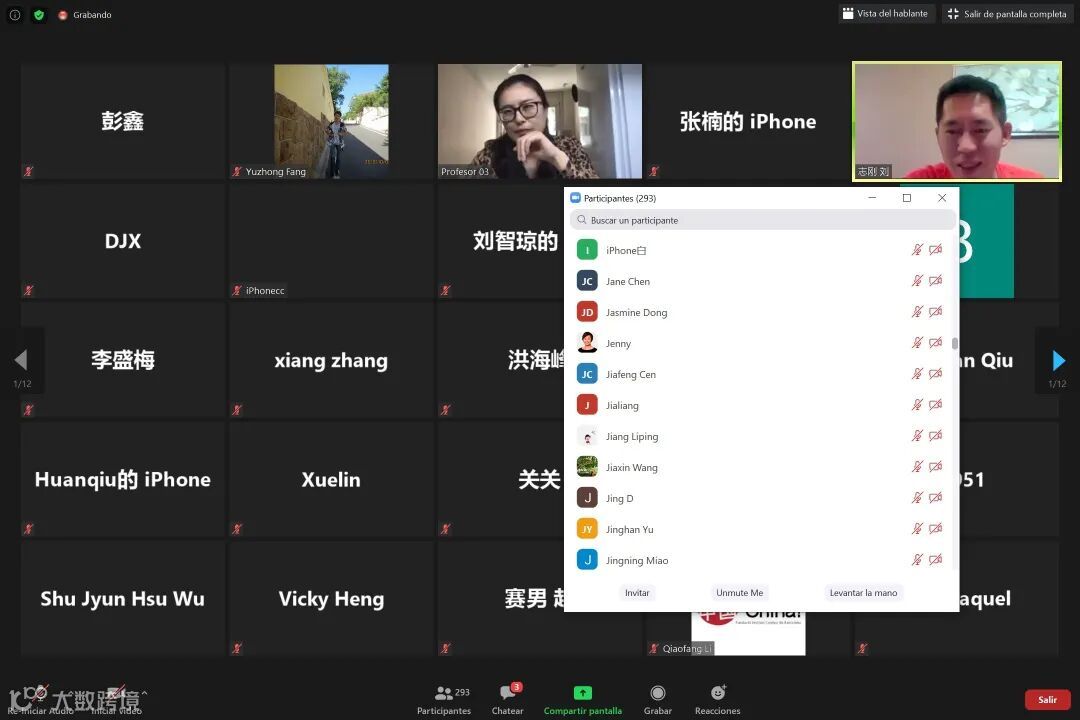Viewport: 1080px width, 720px height.
Task: Click camera-off icon for Jiaxin Wang
Action: coord(935,467)
